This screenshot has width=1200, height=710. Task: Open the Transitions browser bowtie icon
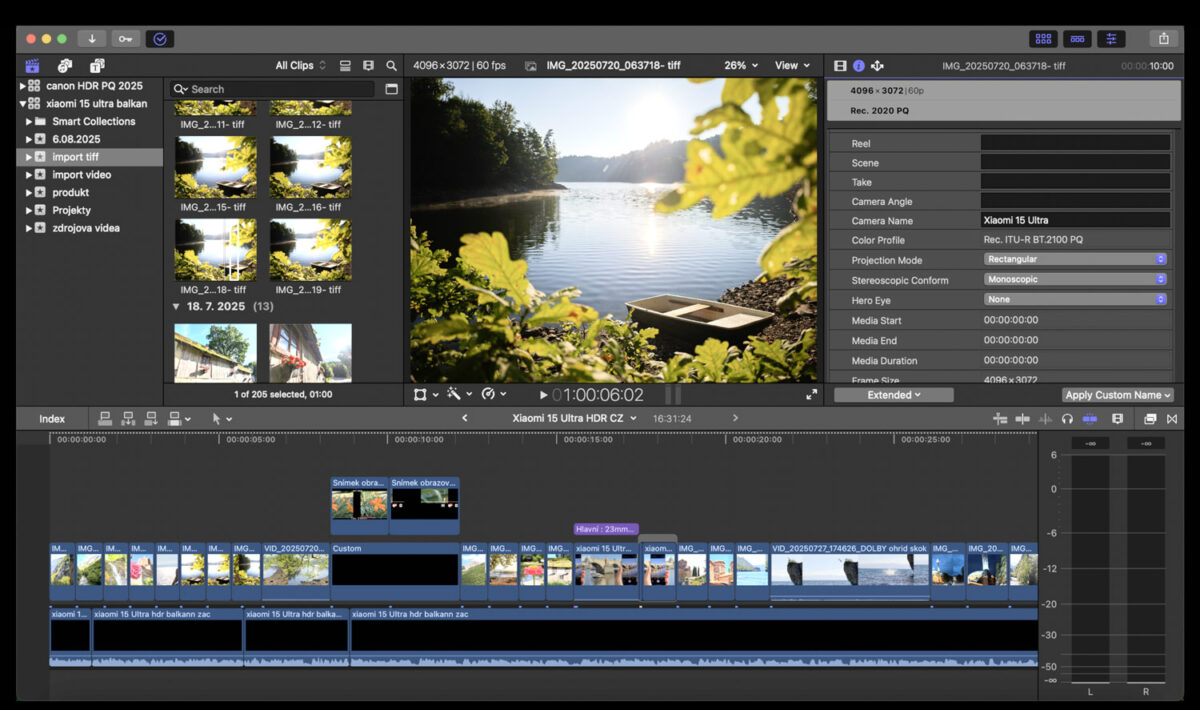click(x=1172, y=418)
